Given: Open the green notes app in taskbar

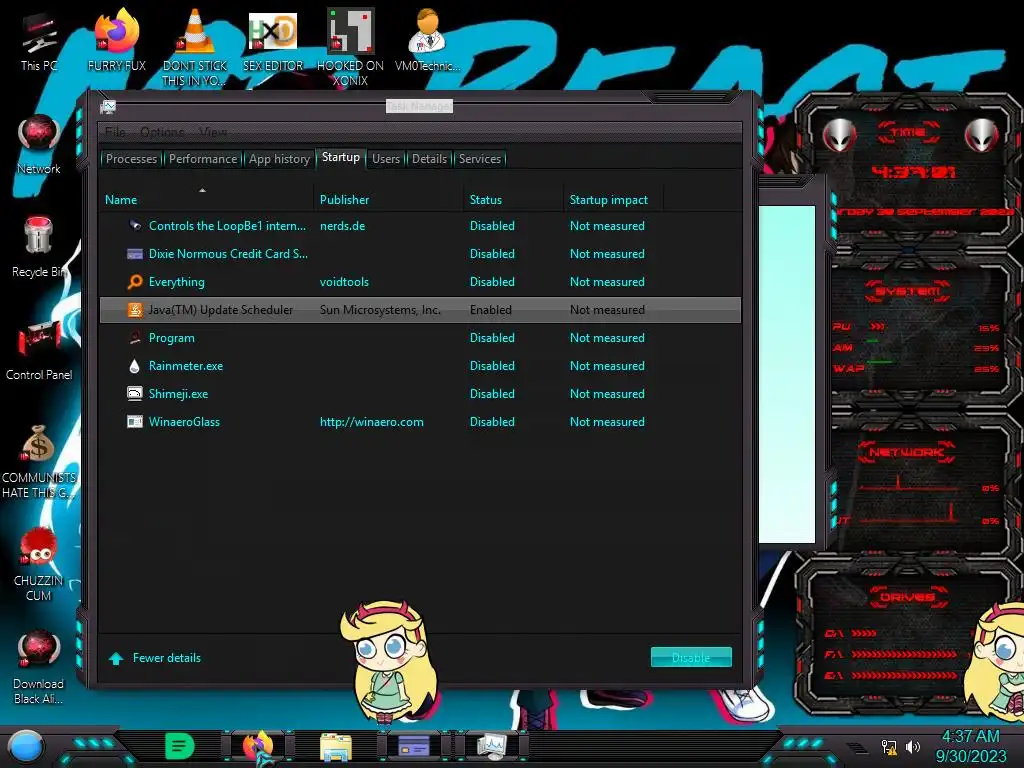Looking at the screenshot, I should pyautogui.click(x=180, y=746).
